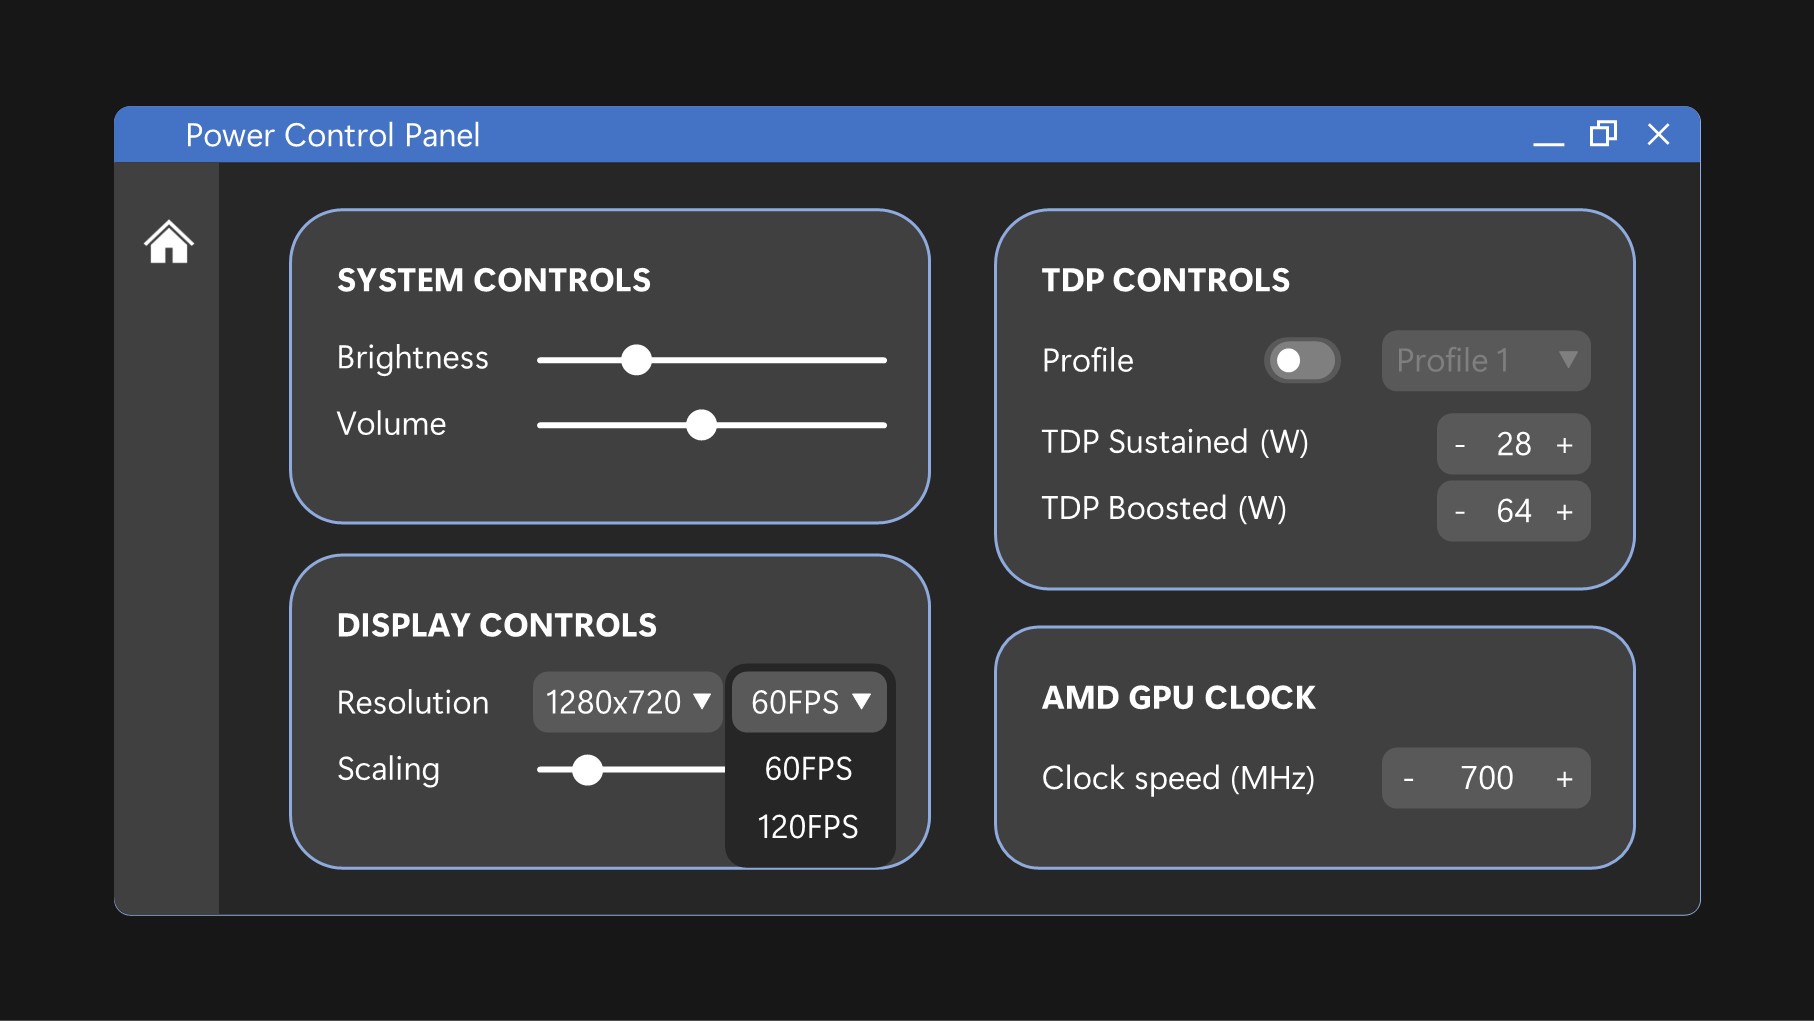Increase TDP Sustained wattage with plus button
1814x1021 pixels.
[x=1565, y=444]
